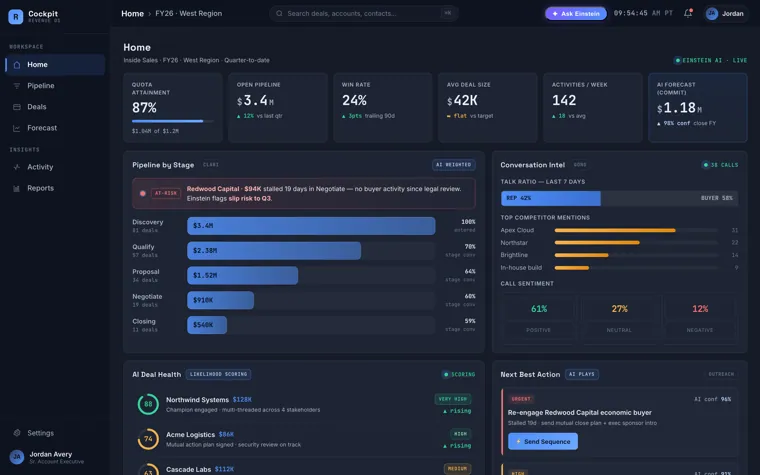Click the Northstar competitor row

[x=619, y=243]
